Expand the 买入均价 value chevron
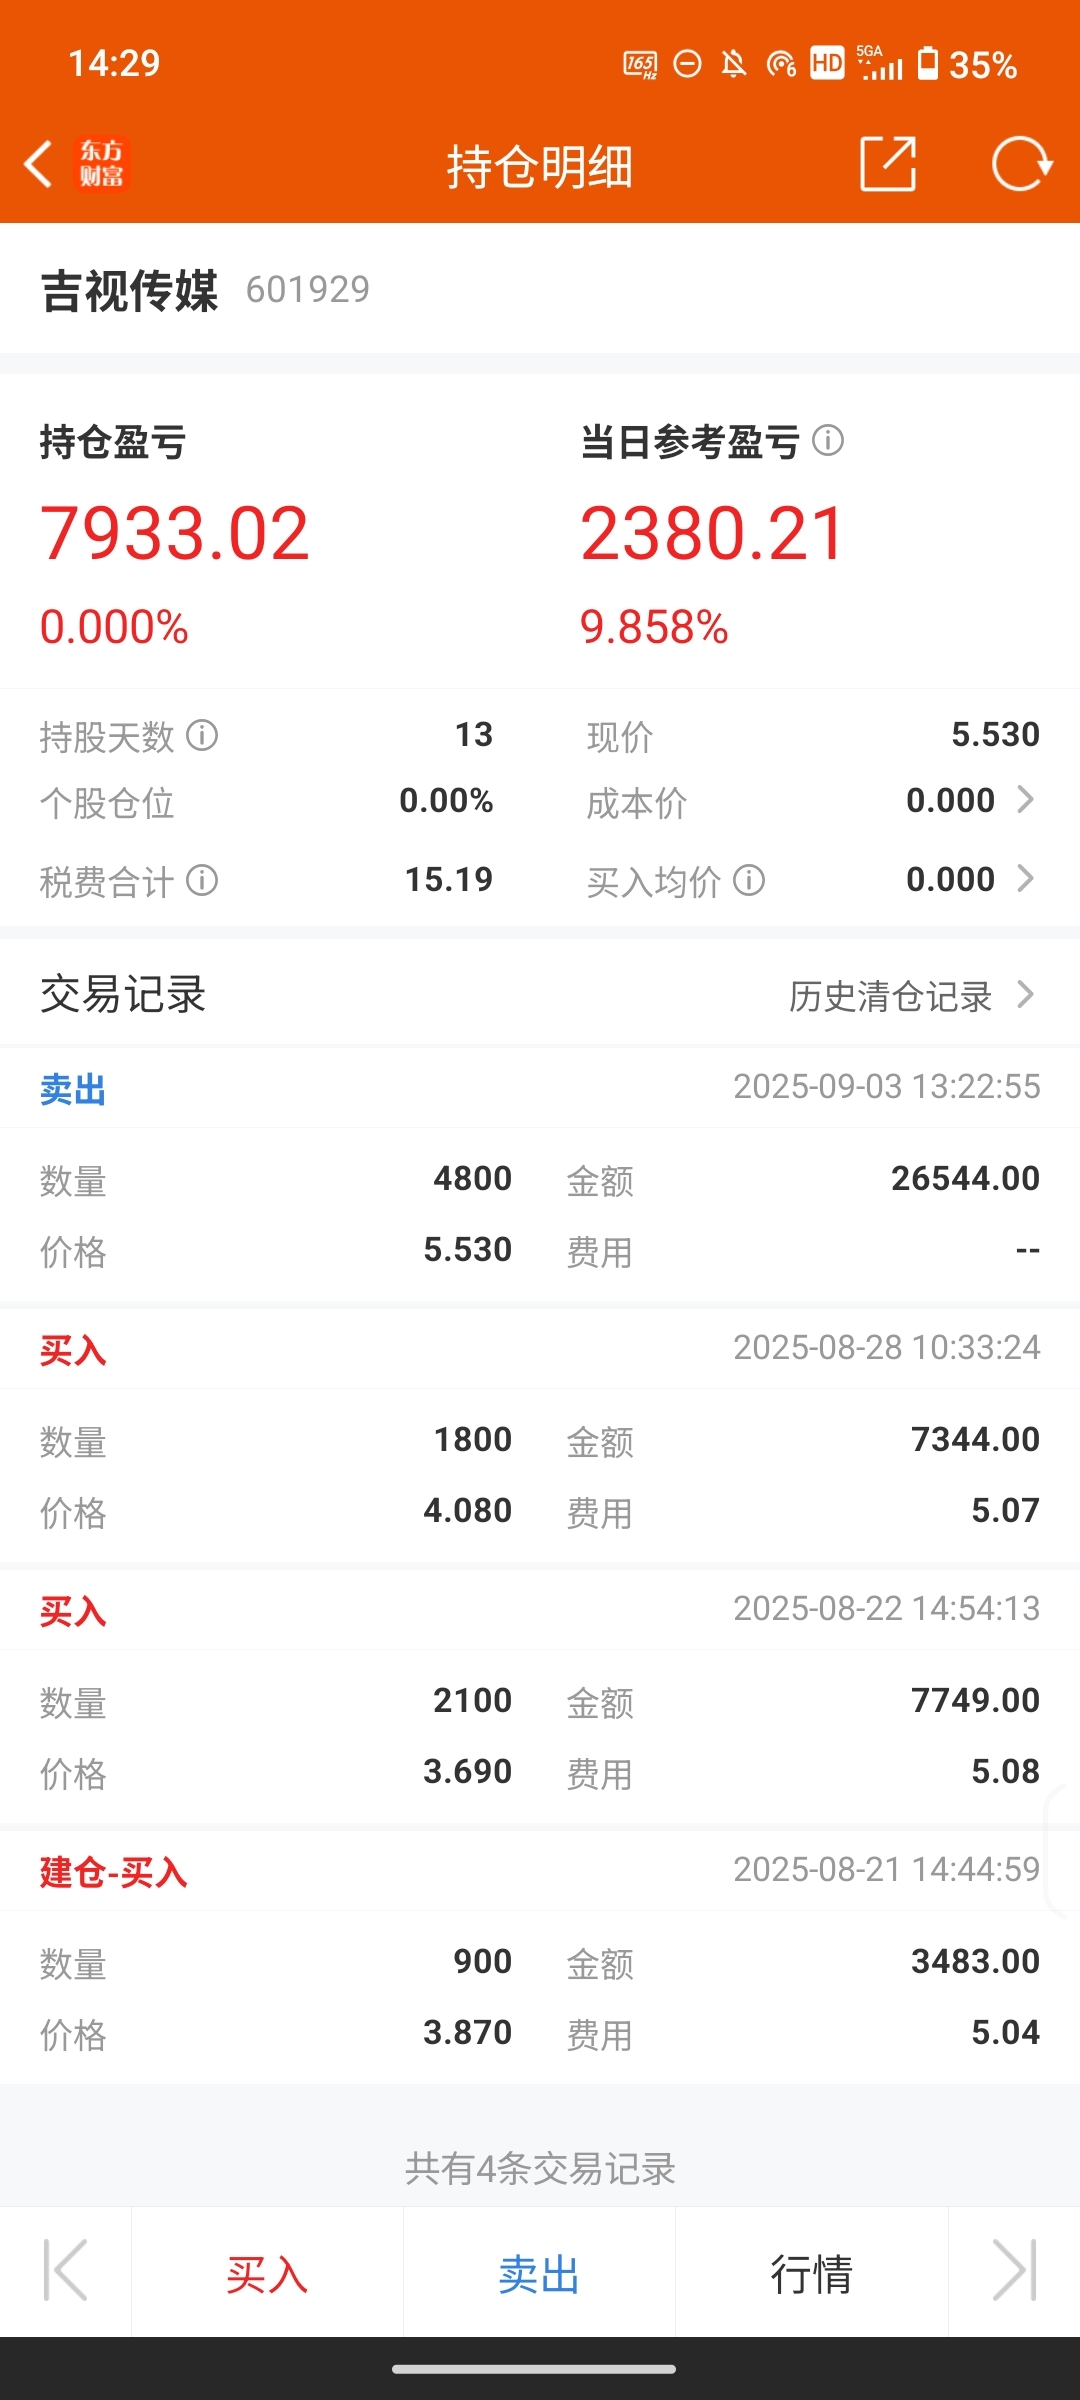This screenshot has height=2400, width=1080. coord(1025,878)
